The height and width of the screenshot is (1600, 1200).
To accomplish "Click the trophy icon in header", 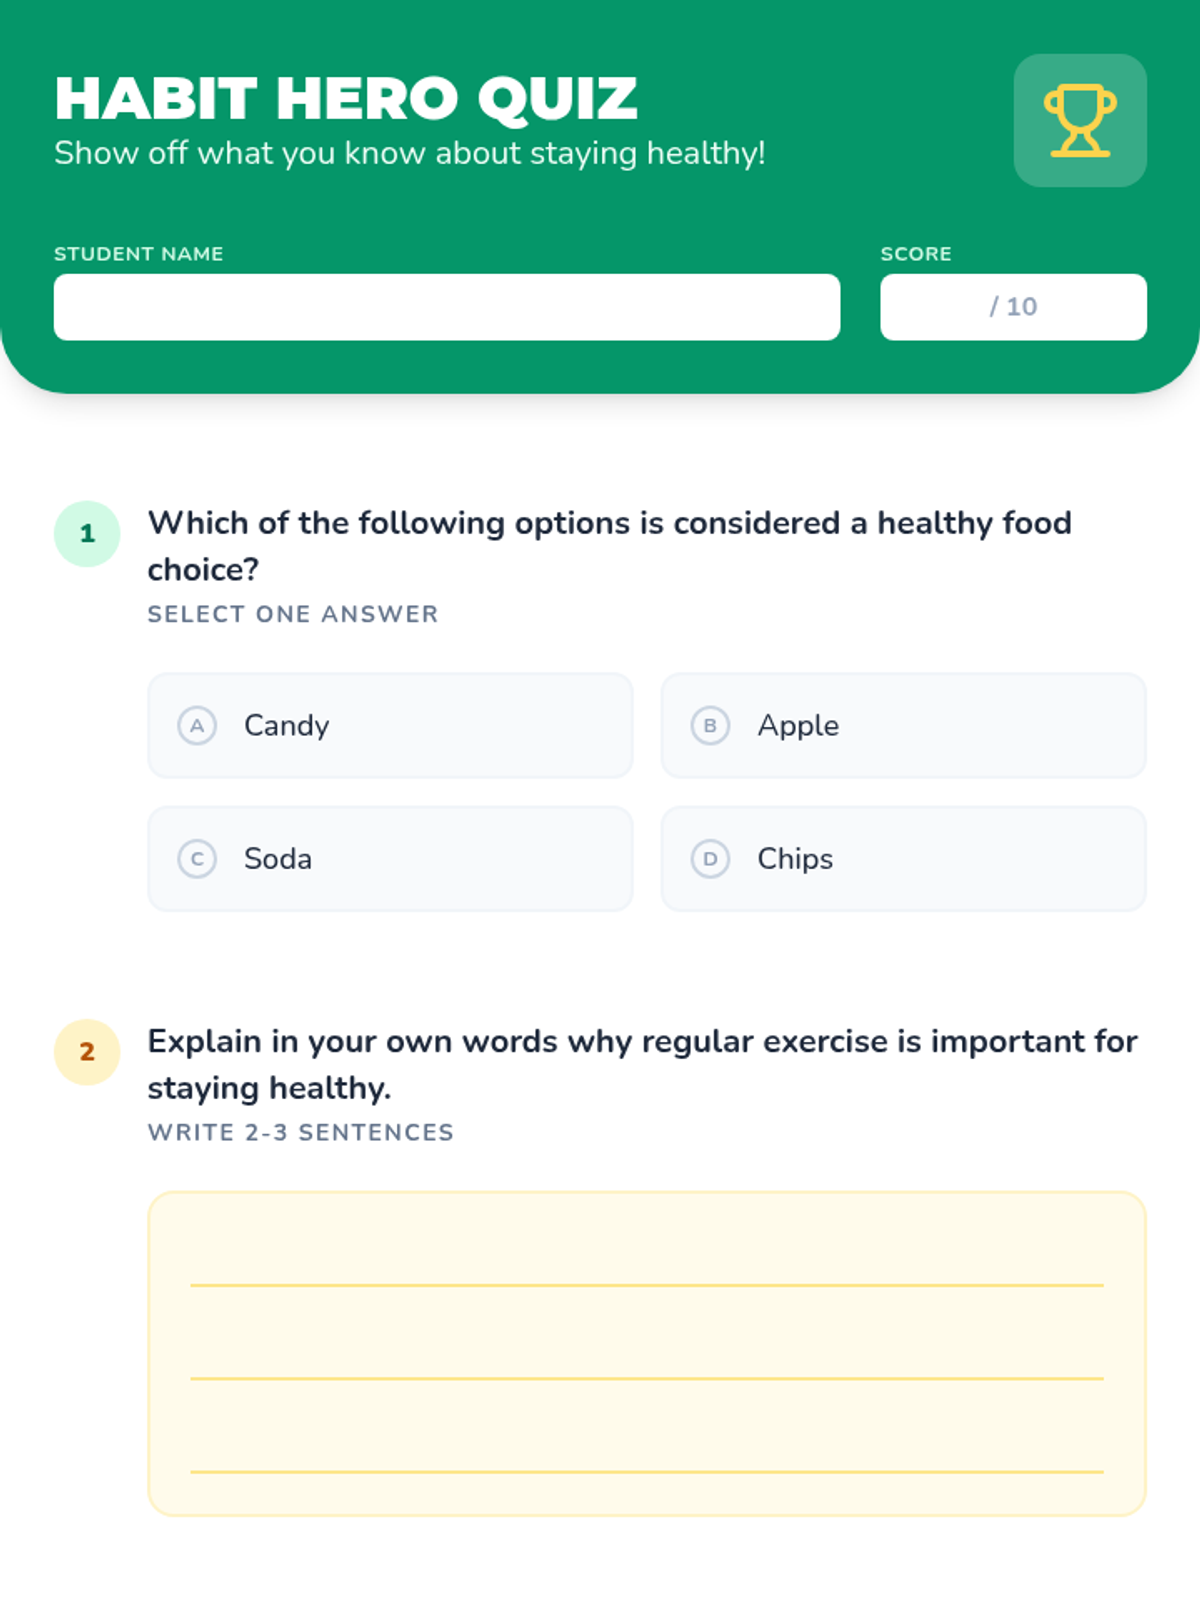I will tap(1080, 120).
